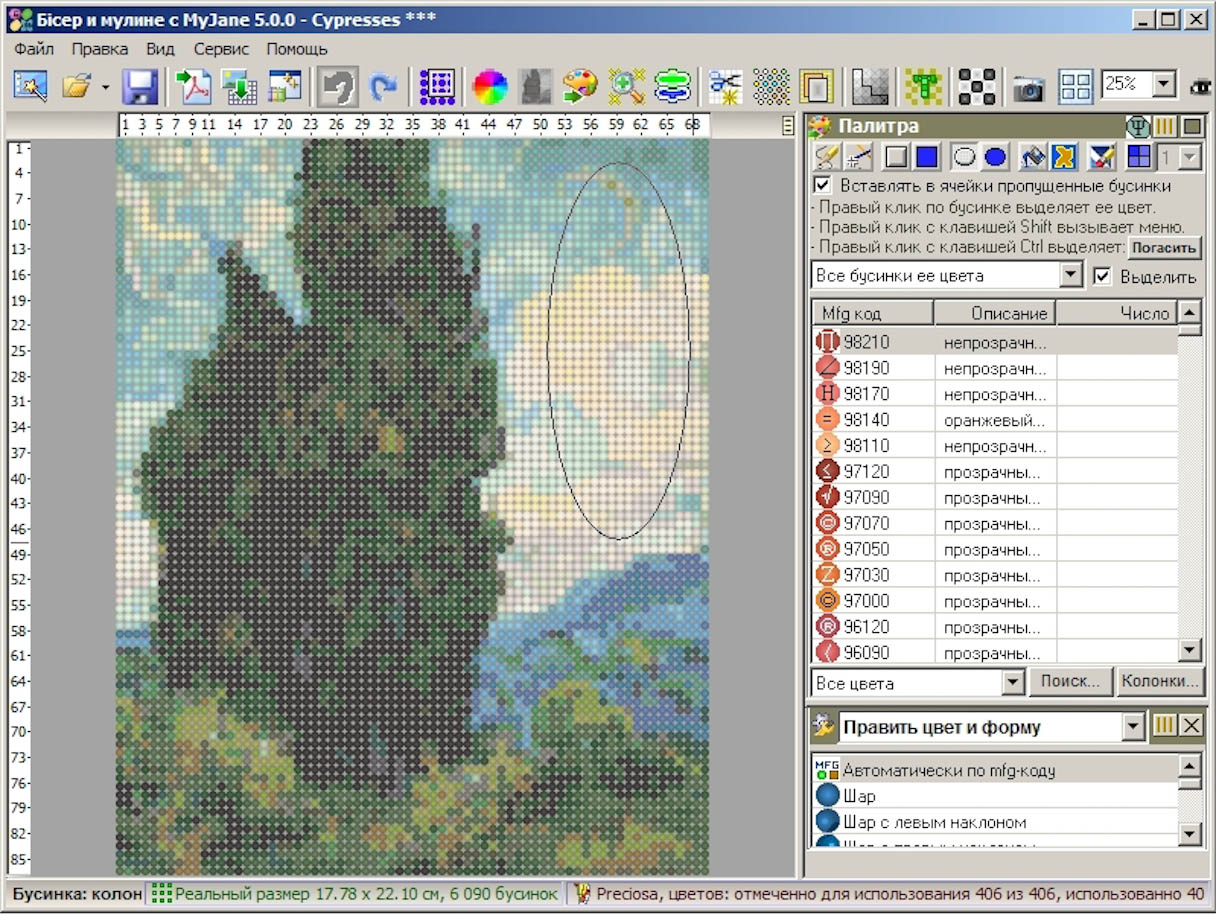Click the four-pane window layout icon
Image resolution: width=1216 pixels, height=915 pixels.
click(1076, 86)
